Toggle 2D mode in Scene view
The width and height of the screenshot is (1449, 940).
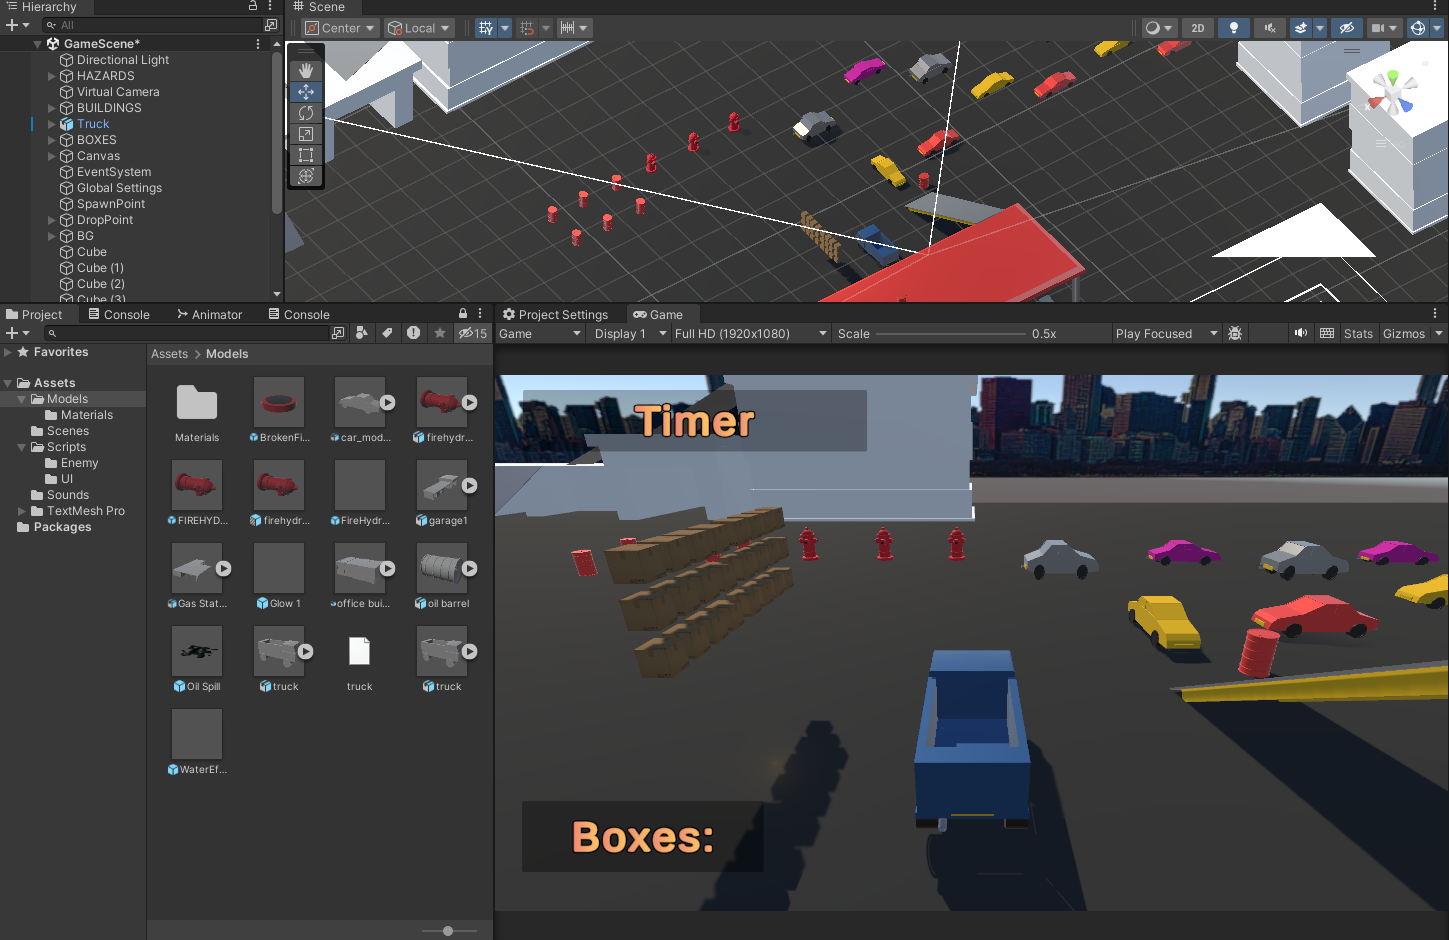(1198, 28)
